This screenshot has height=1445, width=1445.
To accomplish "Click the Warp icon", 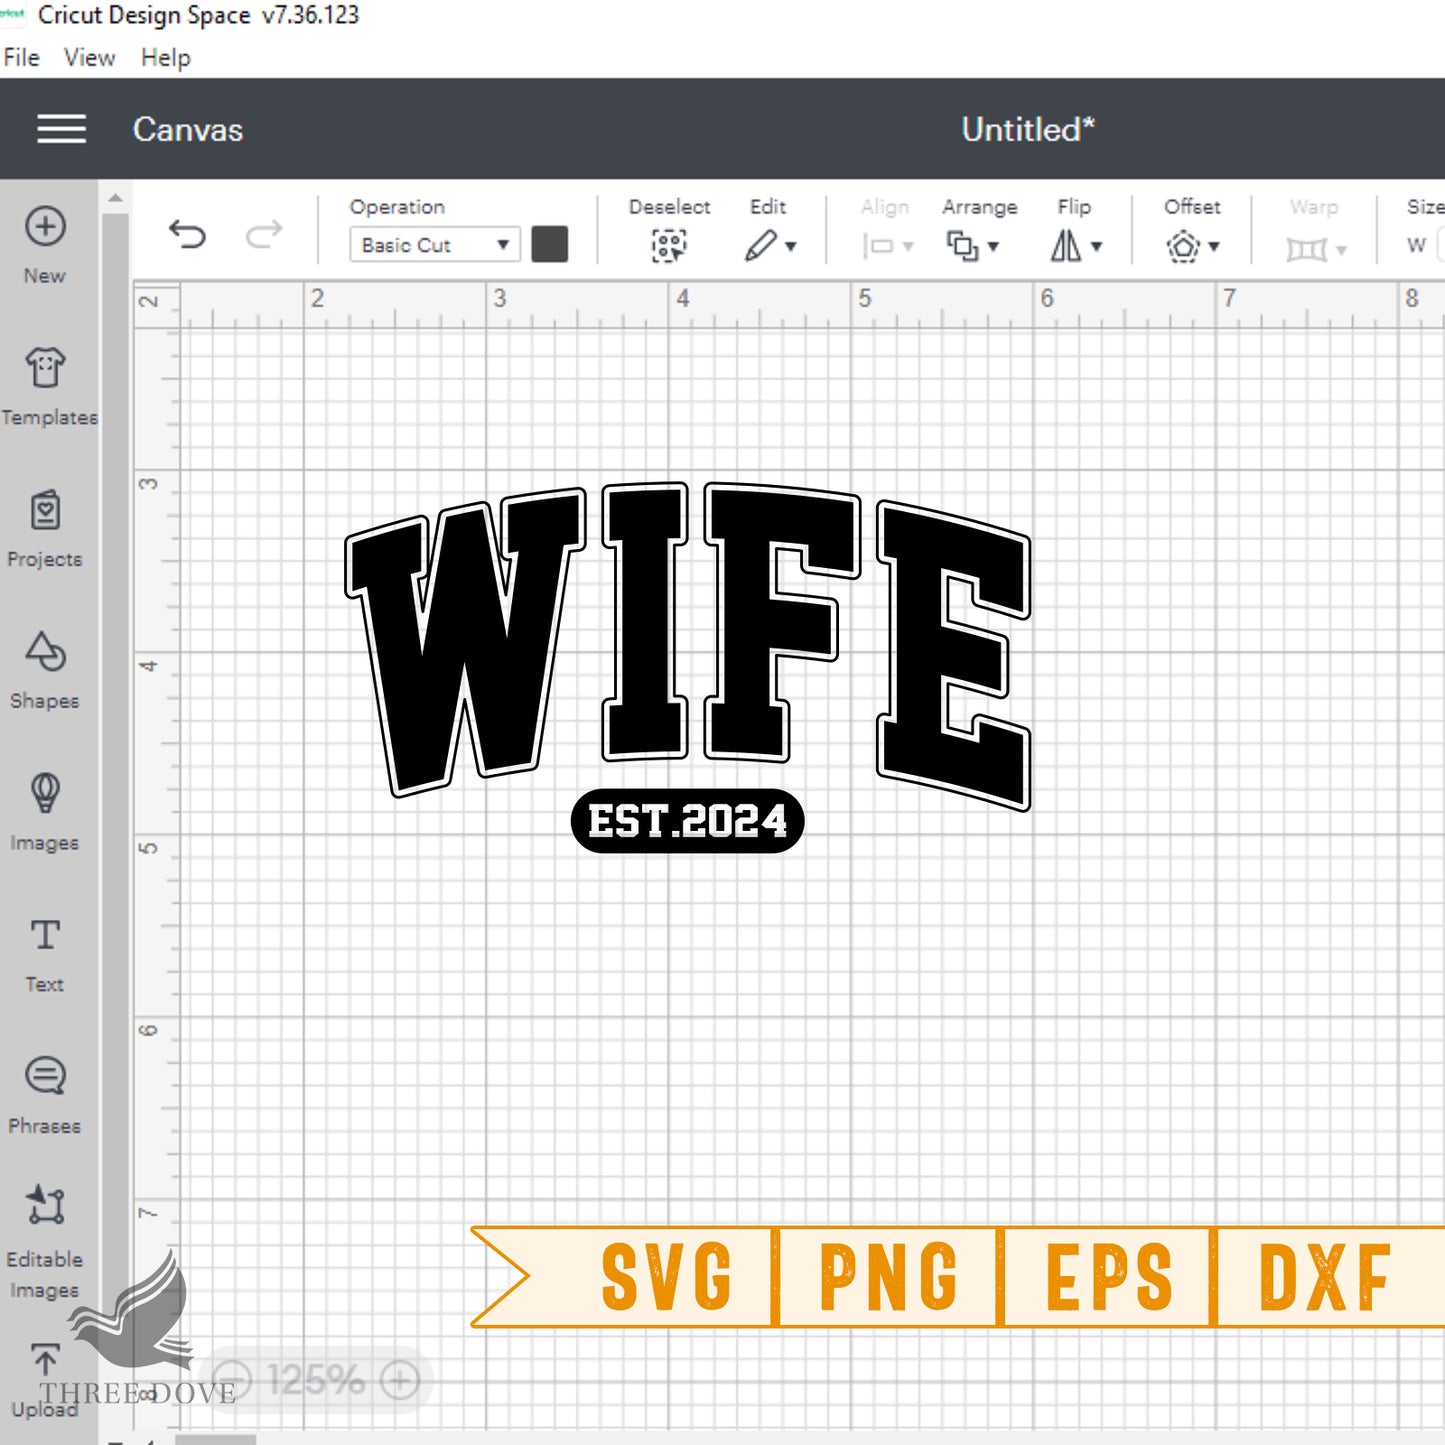I will tap(1306, 249).
